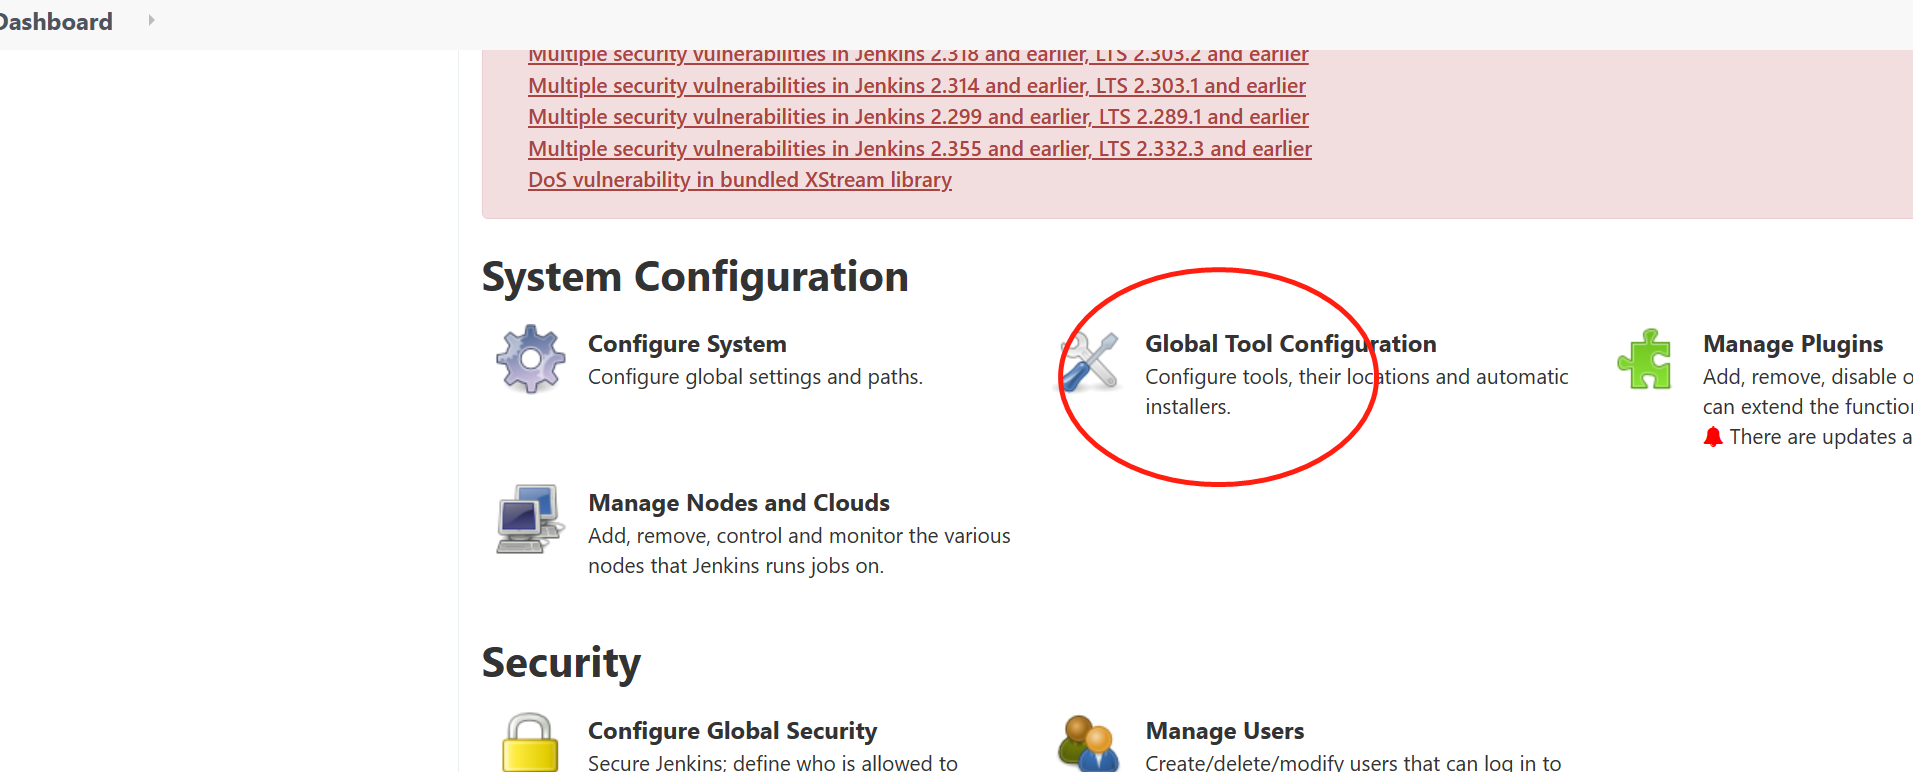This screenshot has width=1913, height=772.
Task: Open the Jenkins 2.318 and earlier vulnerabilities link
Action: point(918,56)
